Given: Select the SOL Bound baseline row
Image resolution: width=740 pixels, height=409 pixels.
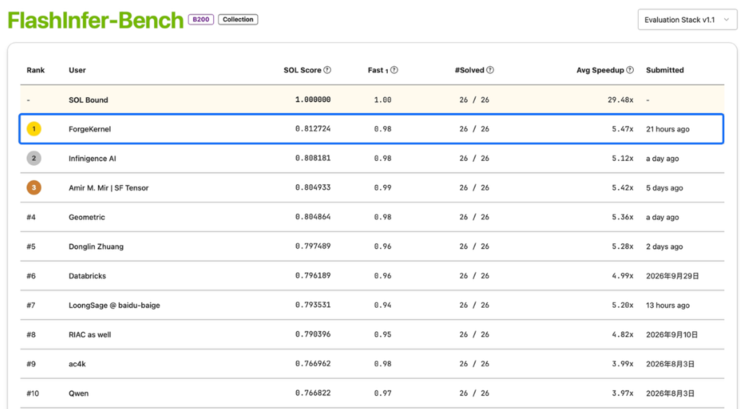Looking at the screenshot, I should [372, 100].
